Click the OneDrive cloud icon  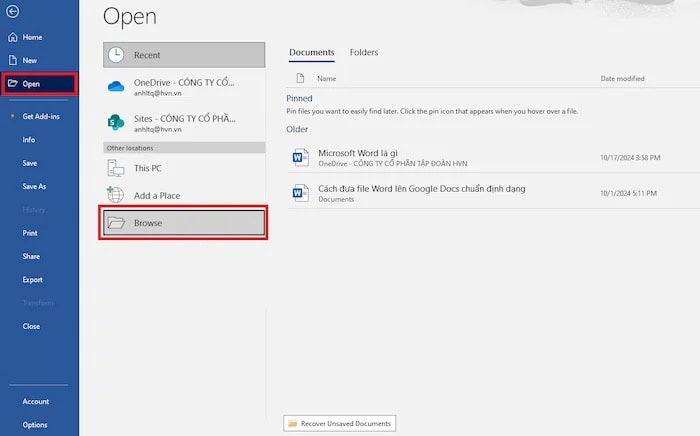tap(116, 86)
